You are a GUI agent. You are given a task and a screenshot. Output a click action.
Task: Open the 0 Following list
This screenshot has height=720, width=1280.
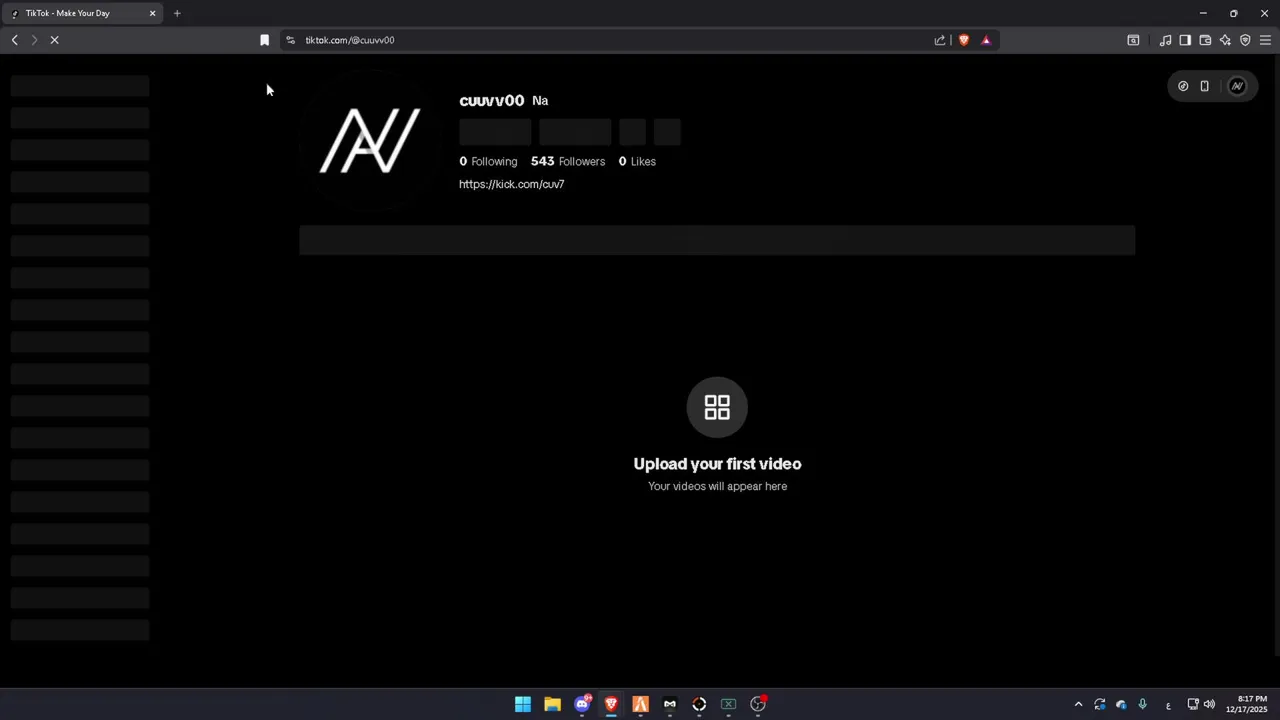pos(488,161)
